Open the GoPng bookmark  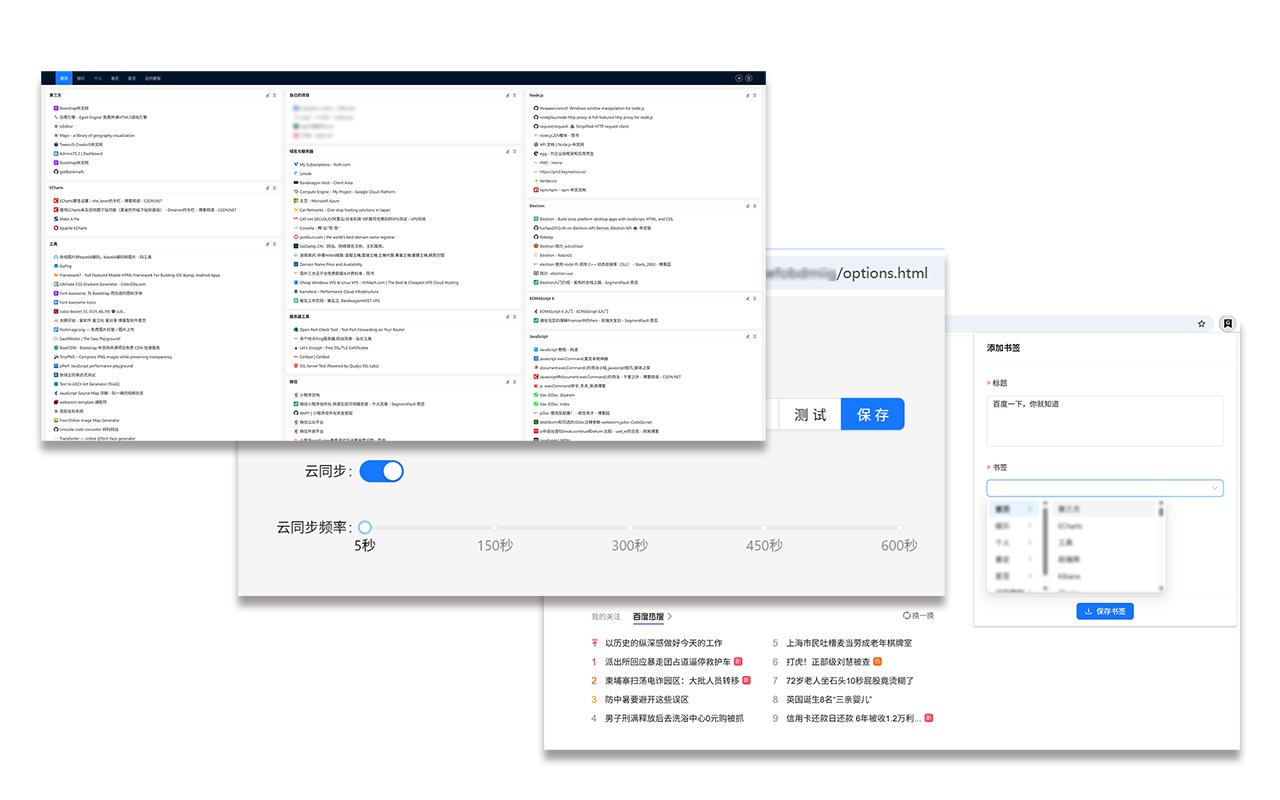pos(63,266)
